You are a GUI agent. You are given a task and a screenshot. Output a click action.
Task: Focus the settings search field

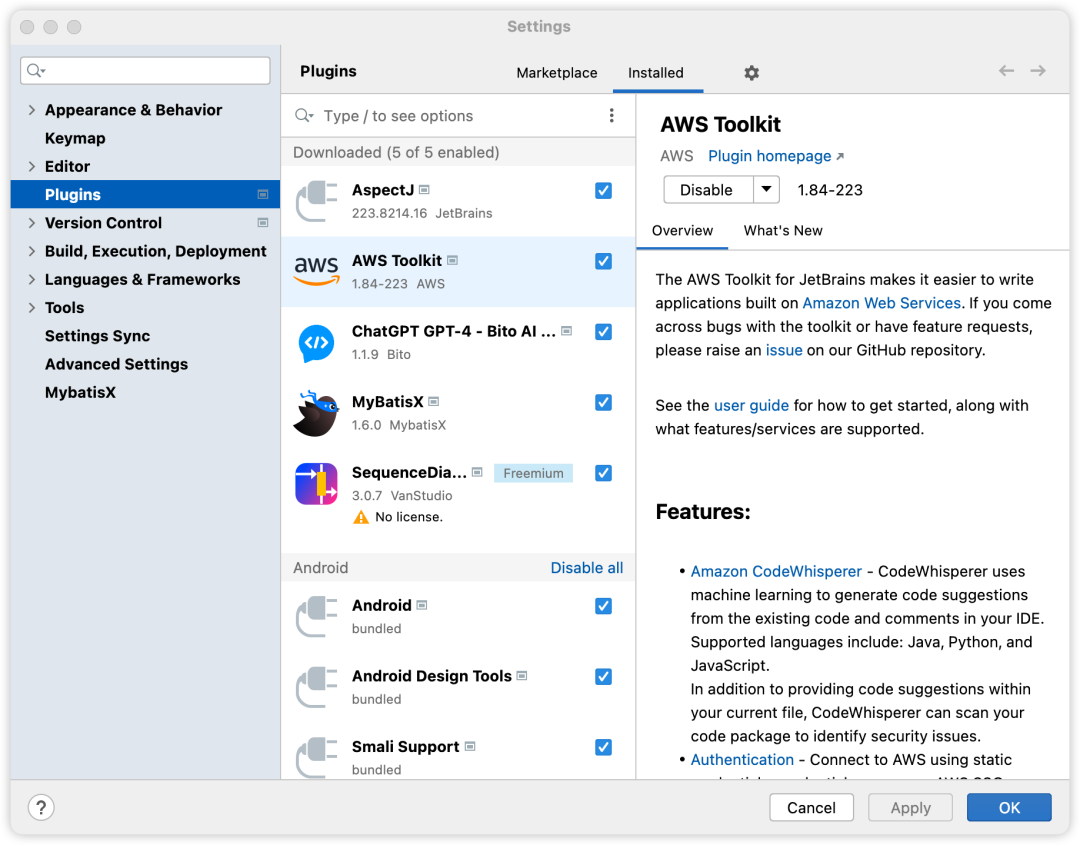tap(145, 71)
